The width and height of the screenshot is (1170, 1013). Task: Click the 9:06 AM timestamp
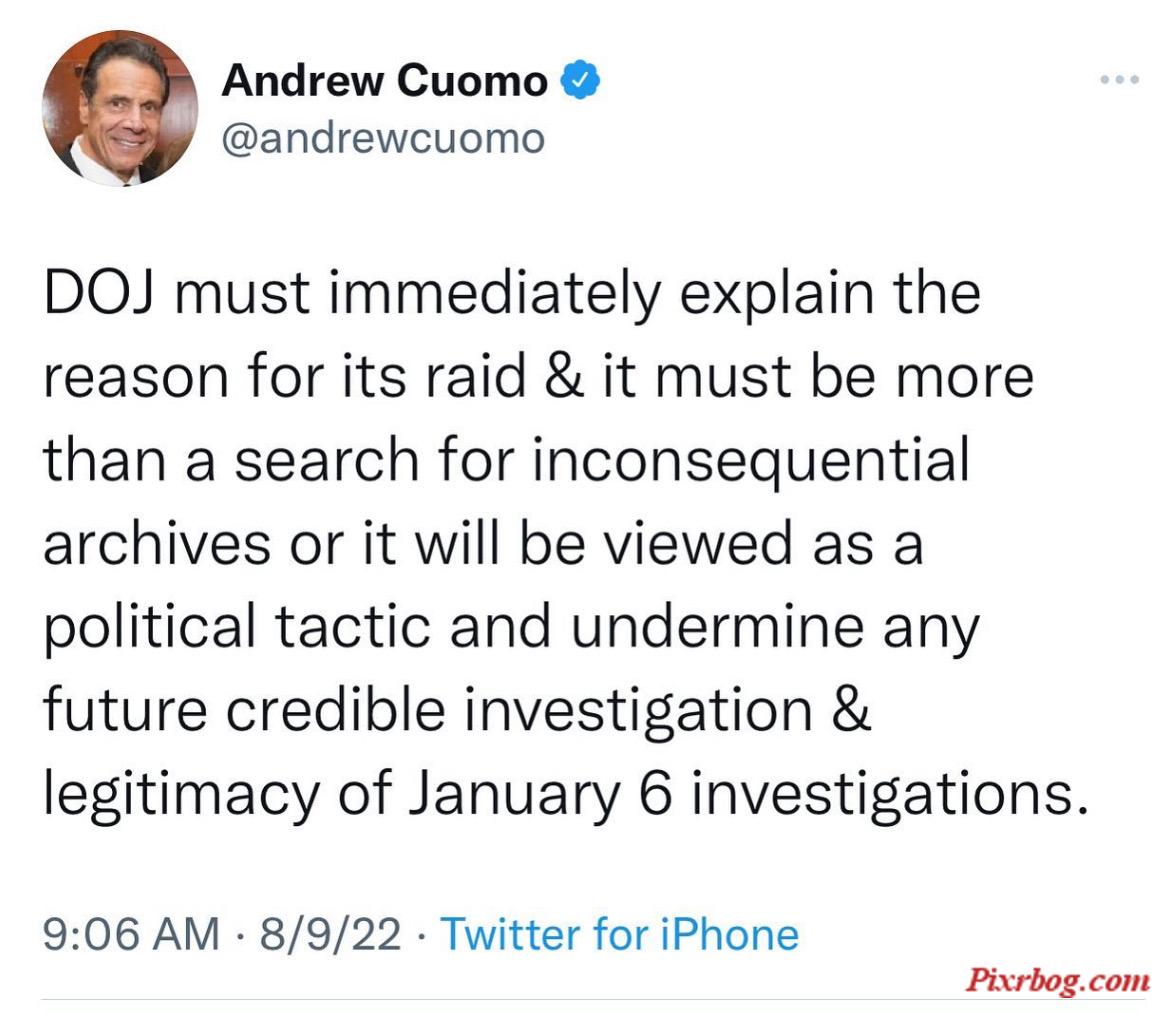point(131,934)
